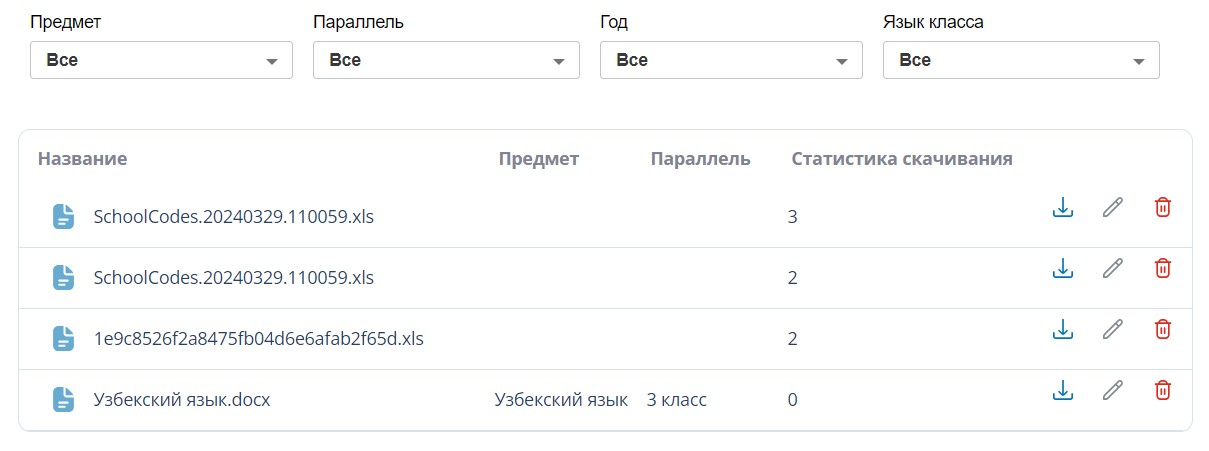Open the Язык класса filter dropdown
Viewport: 1209px width, 451px height.
tap(1021, 60)
